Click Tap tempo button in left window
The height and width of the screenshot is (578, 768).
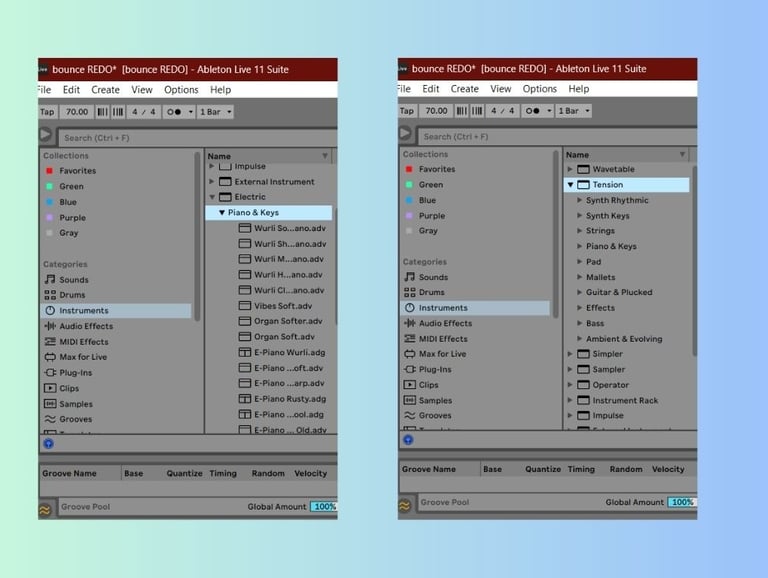click(47, 112)
